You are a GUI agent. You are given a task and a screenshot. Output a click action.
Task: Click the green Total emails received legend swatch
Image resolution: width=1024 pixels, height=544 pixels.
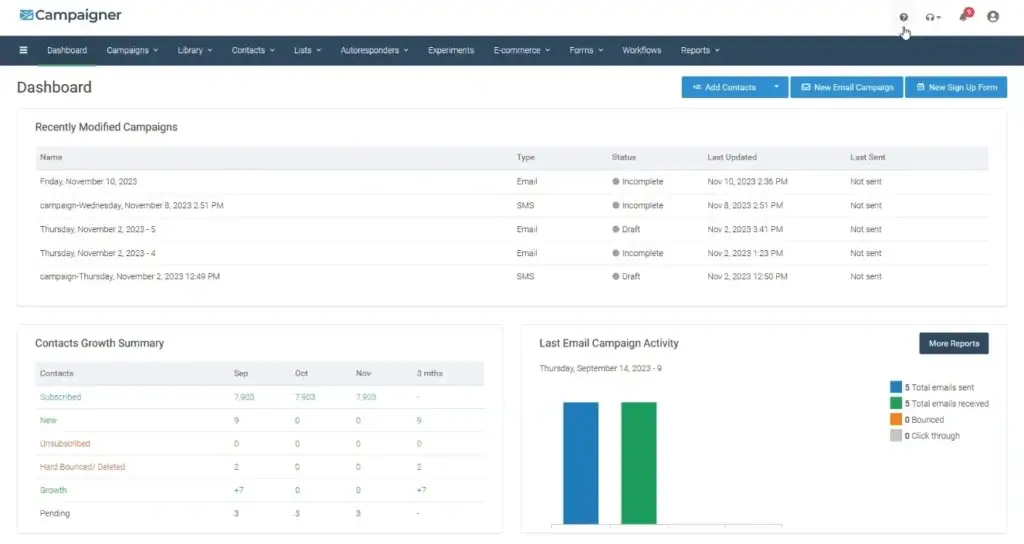click(x=895, y=404)
